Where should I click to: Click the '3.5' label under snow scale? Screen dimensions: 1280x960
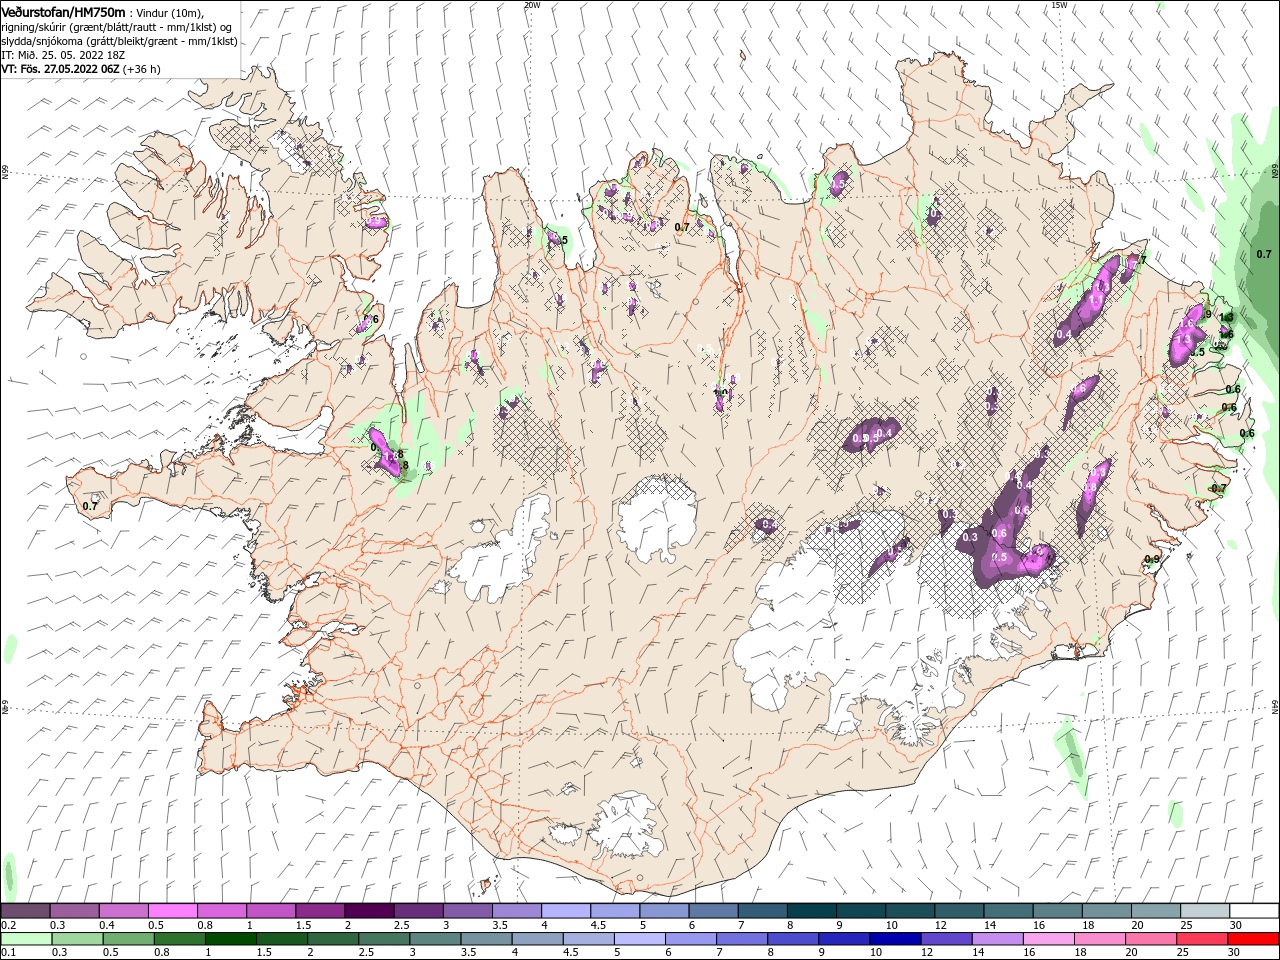(x=500, y=925)
